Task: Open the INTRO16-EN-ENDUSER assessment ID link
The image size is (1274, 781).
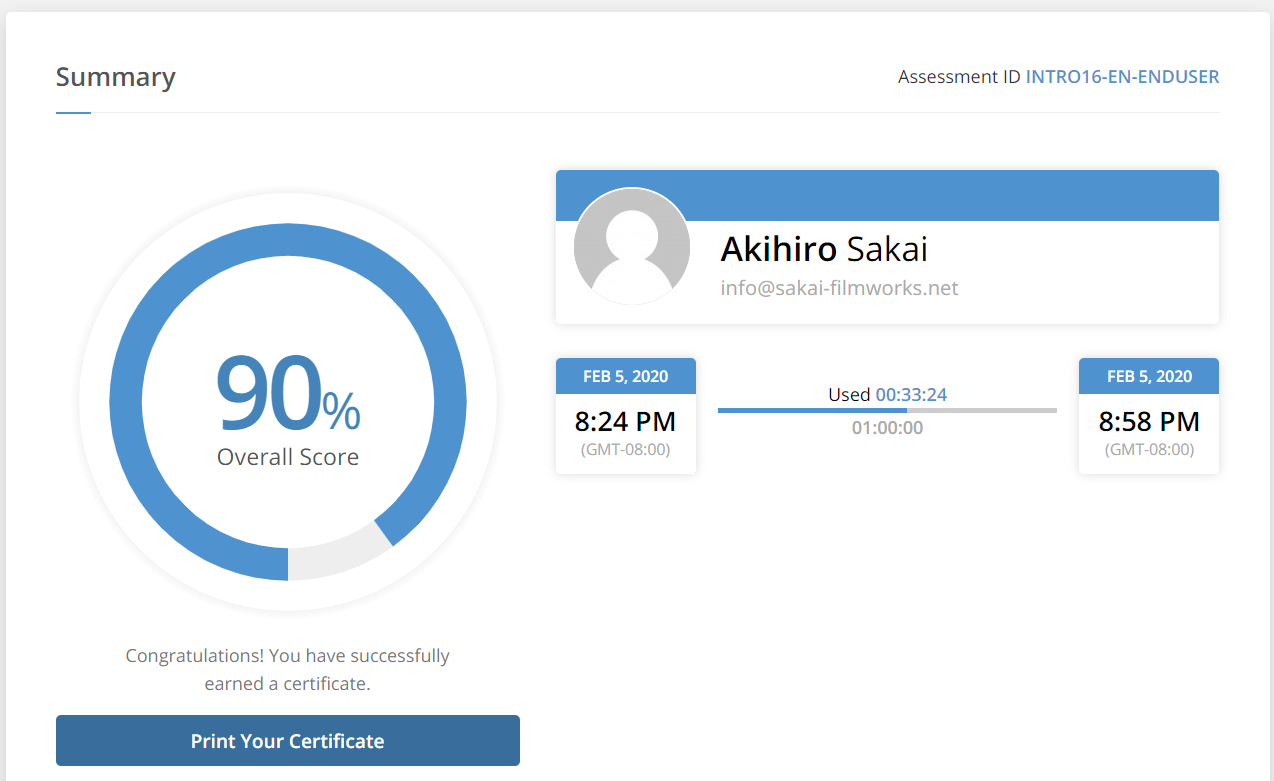Action: coord(1122,77)
